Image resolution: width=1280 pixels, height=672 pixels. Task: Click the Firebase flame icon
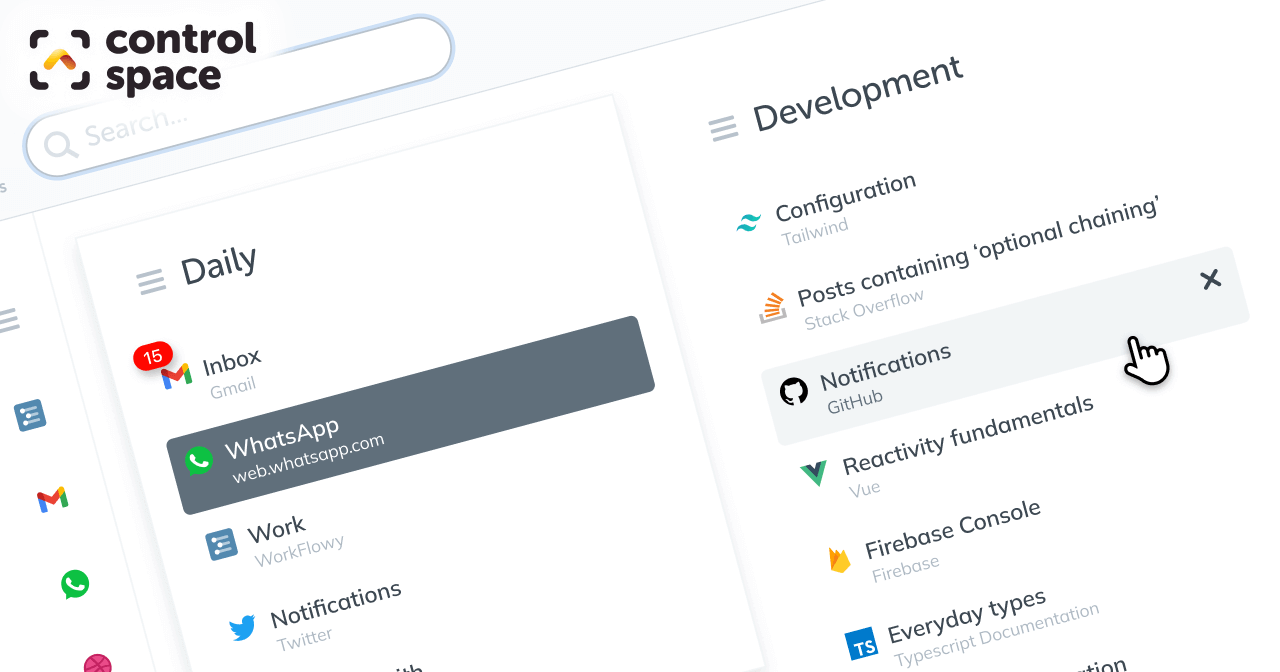tap(839, 560)
